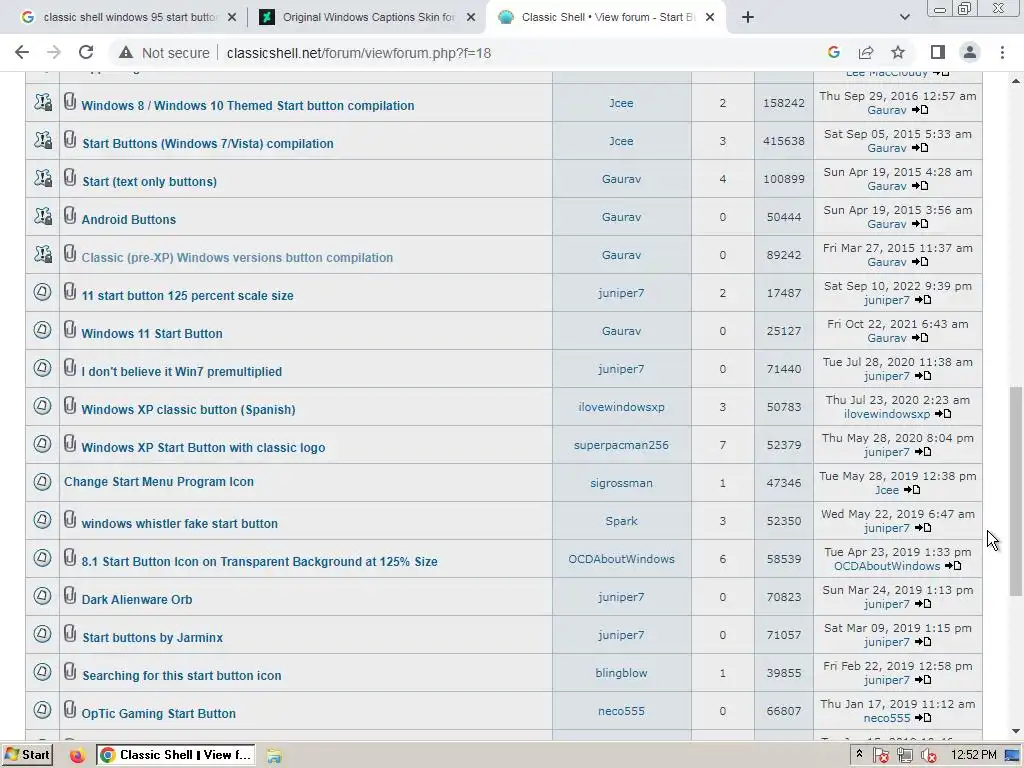Image resolution: width=1024 pixels, height=768 pixels.
Task: Open I don't believe it Win7 premultiplied
Action: pos(182,372)
